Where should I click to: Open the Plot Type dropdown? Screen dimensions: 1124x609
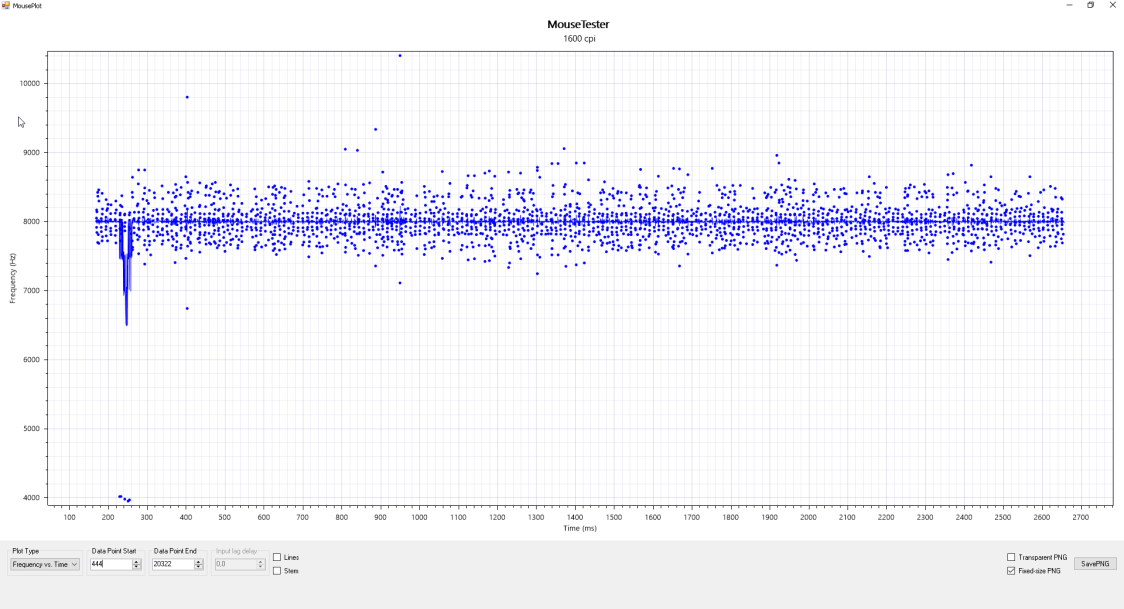tap(45, 565)
